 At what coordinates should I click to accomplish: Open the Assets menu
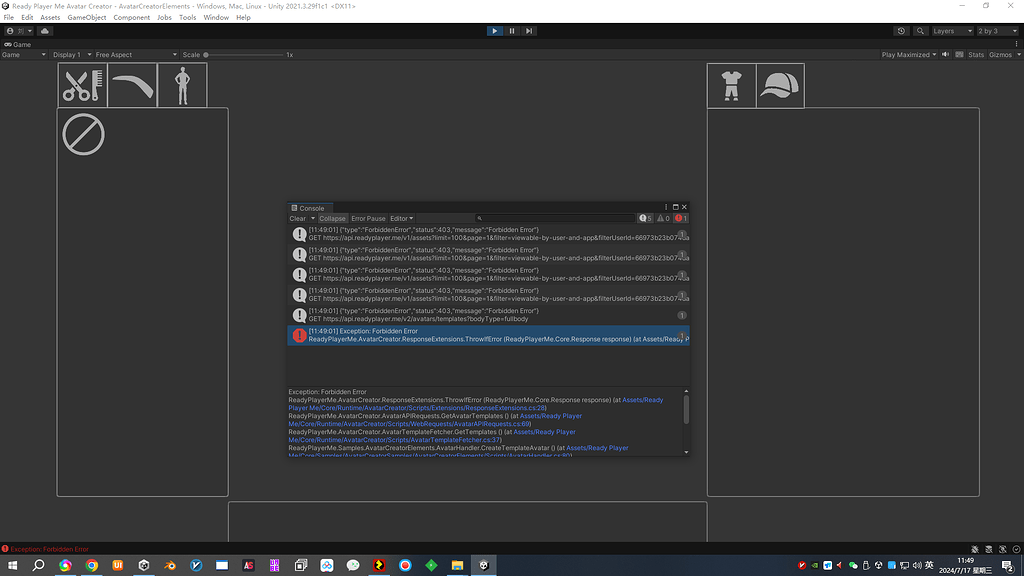(50, 17)
